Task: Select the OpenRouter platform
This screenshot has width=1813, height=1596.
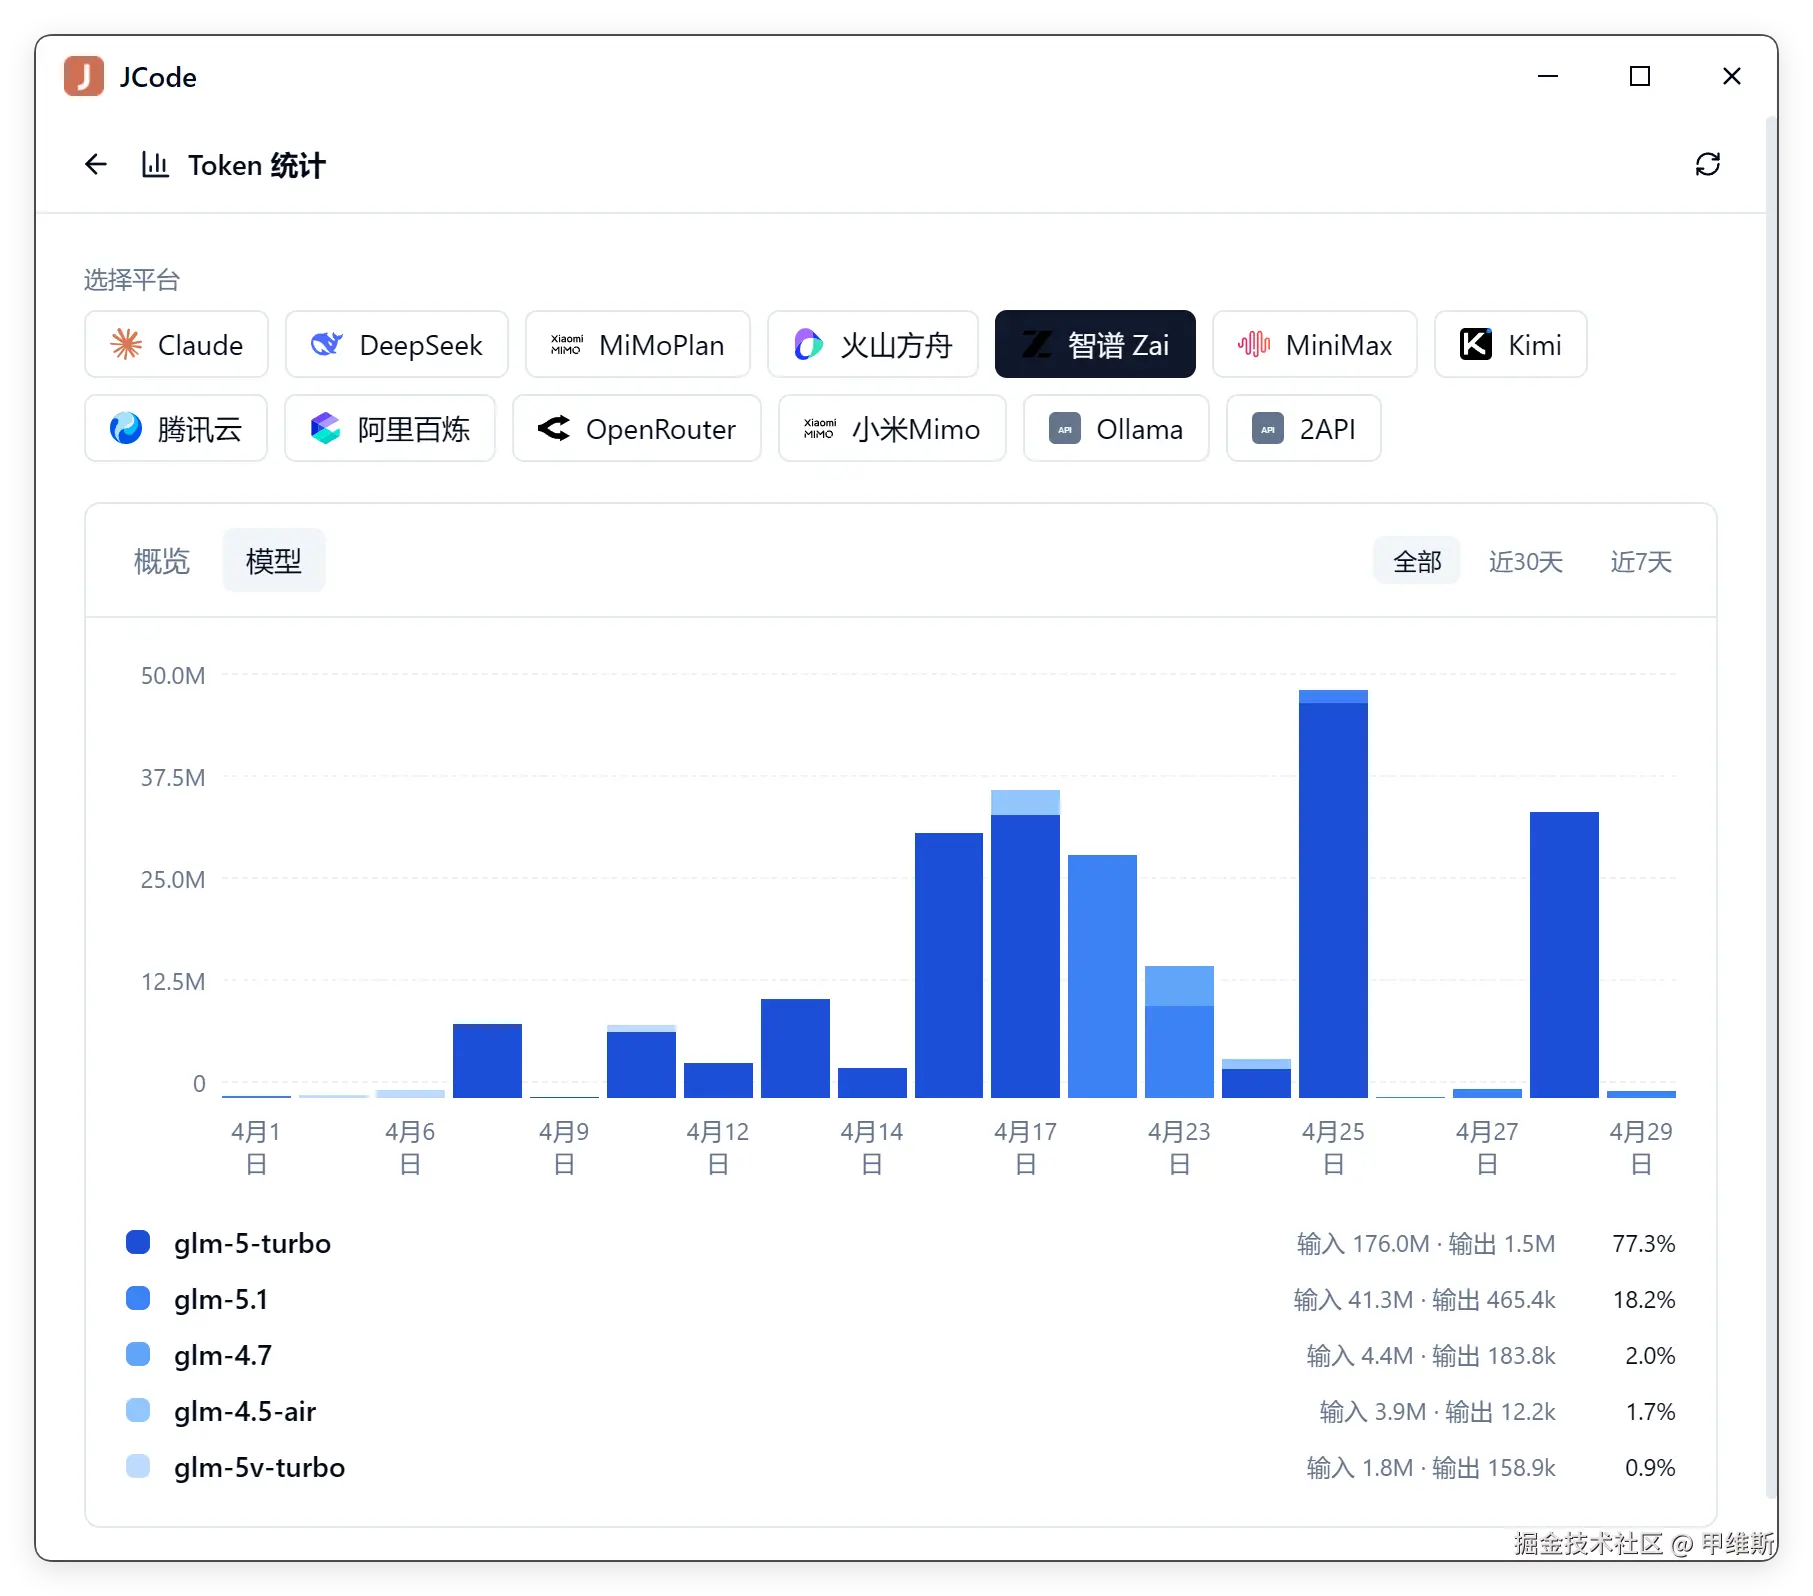Action: tap(636, 429)
